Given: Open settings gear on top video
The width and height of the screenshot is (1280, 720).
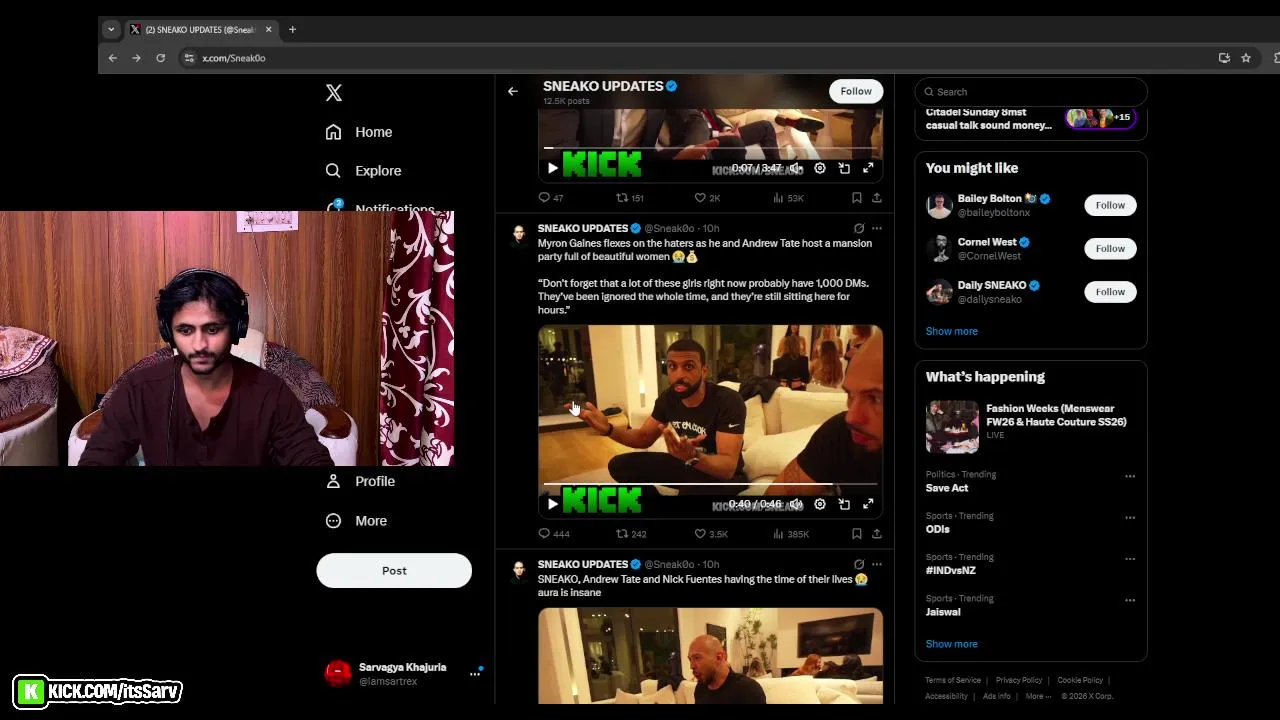Looking at the screenshot, I should click(820, 168).
